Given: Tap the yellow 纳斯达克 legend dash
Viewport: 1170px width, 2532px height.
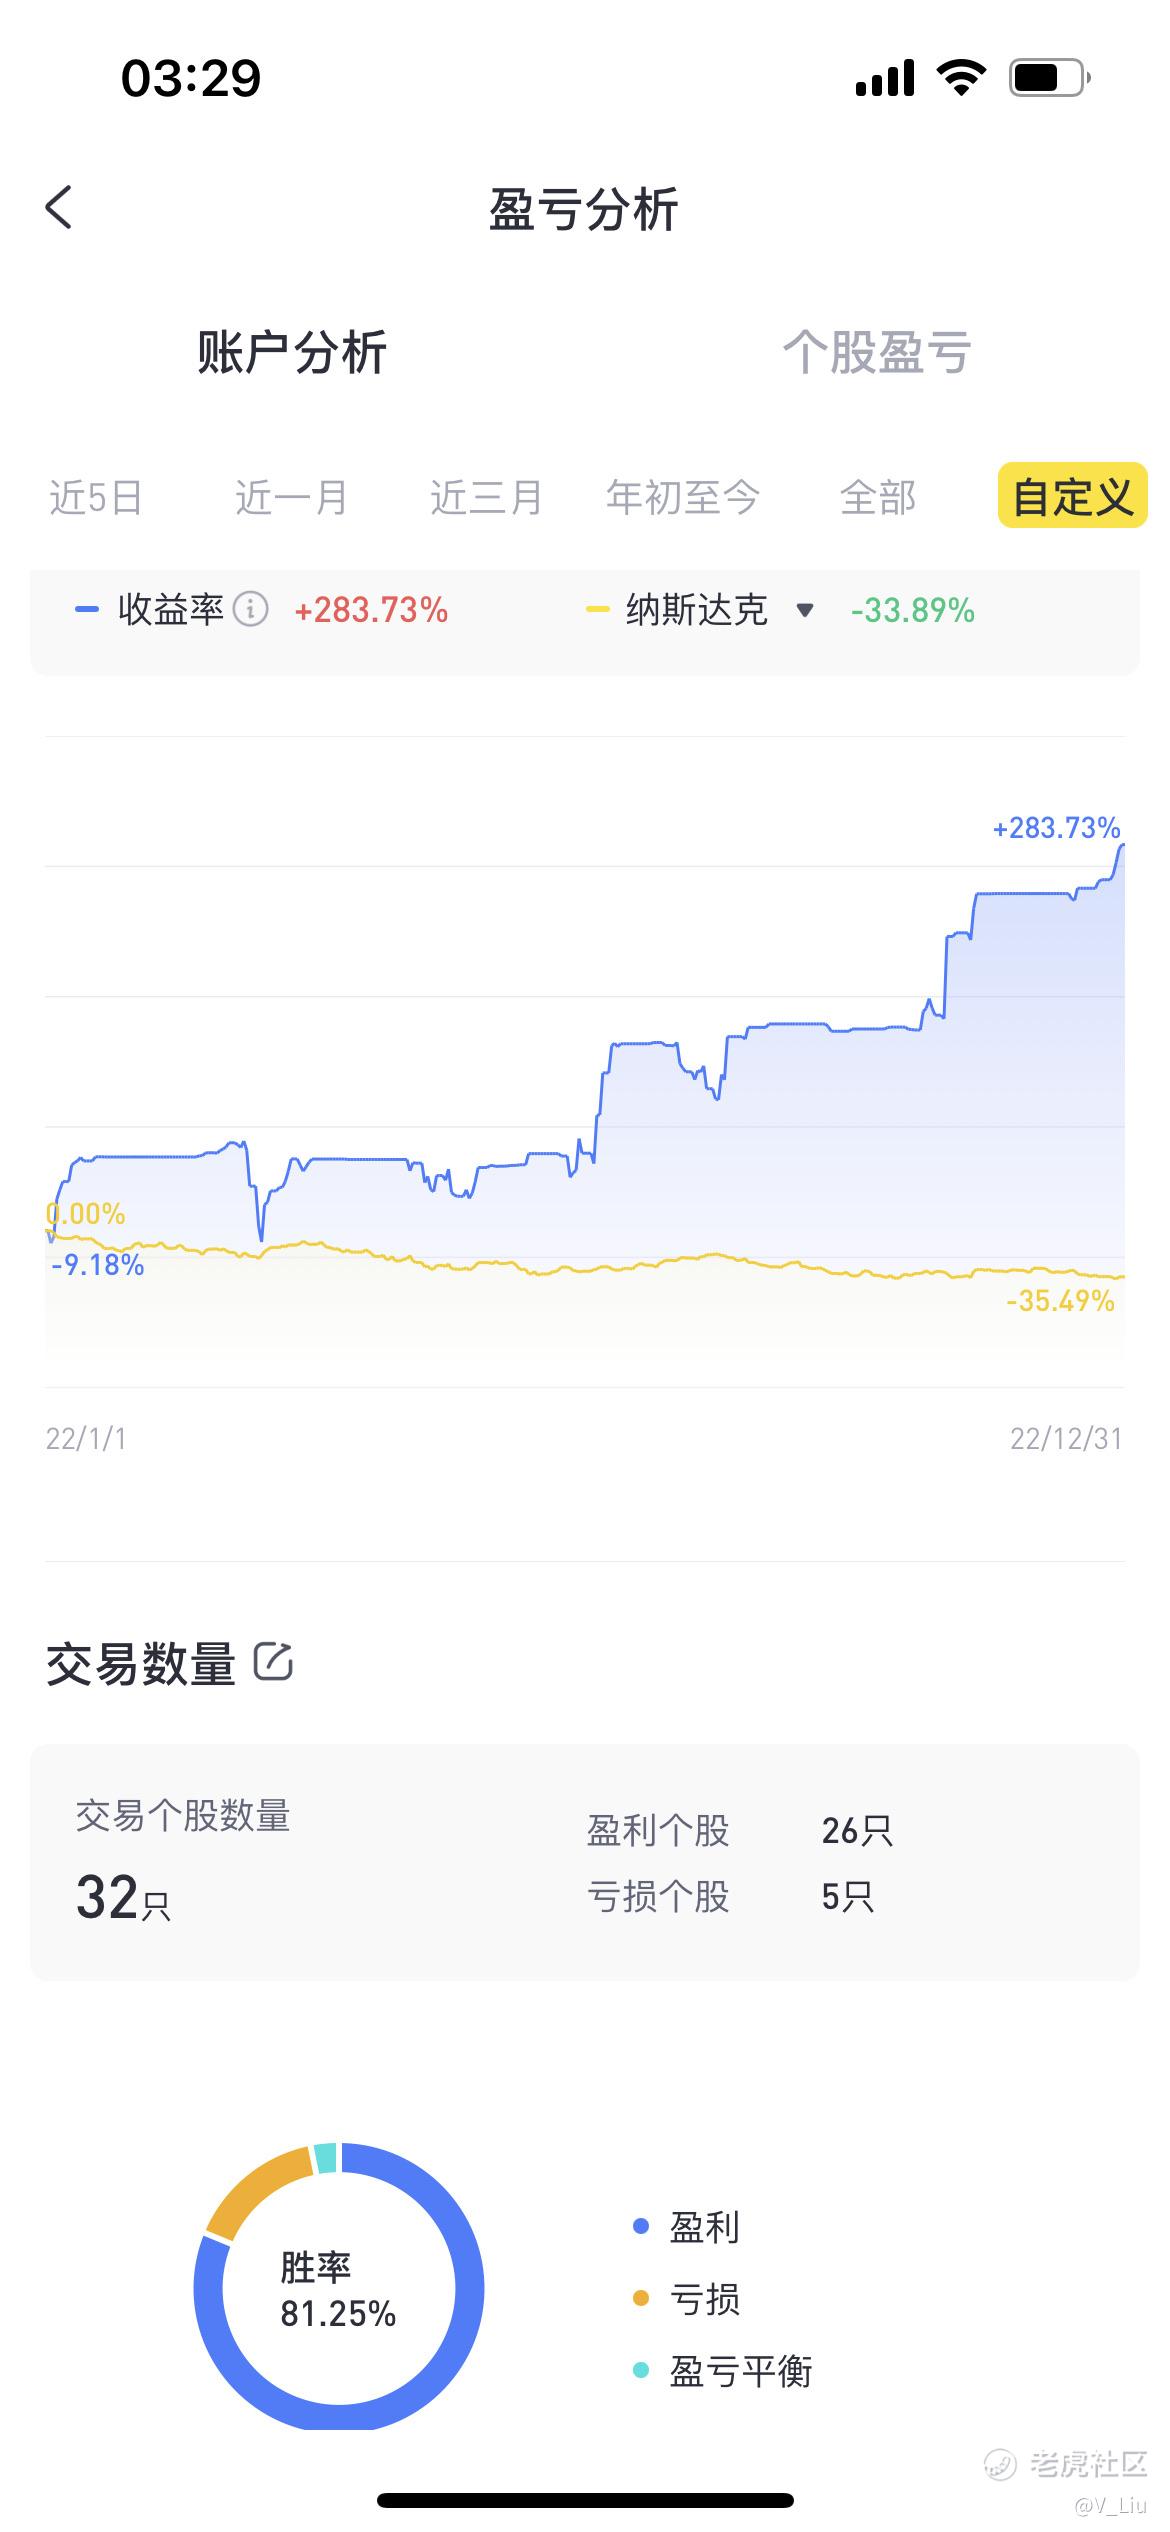Looking at the screenshot, I should (597, 609).
